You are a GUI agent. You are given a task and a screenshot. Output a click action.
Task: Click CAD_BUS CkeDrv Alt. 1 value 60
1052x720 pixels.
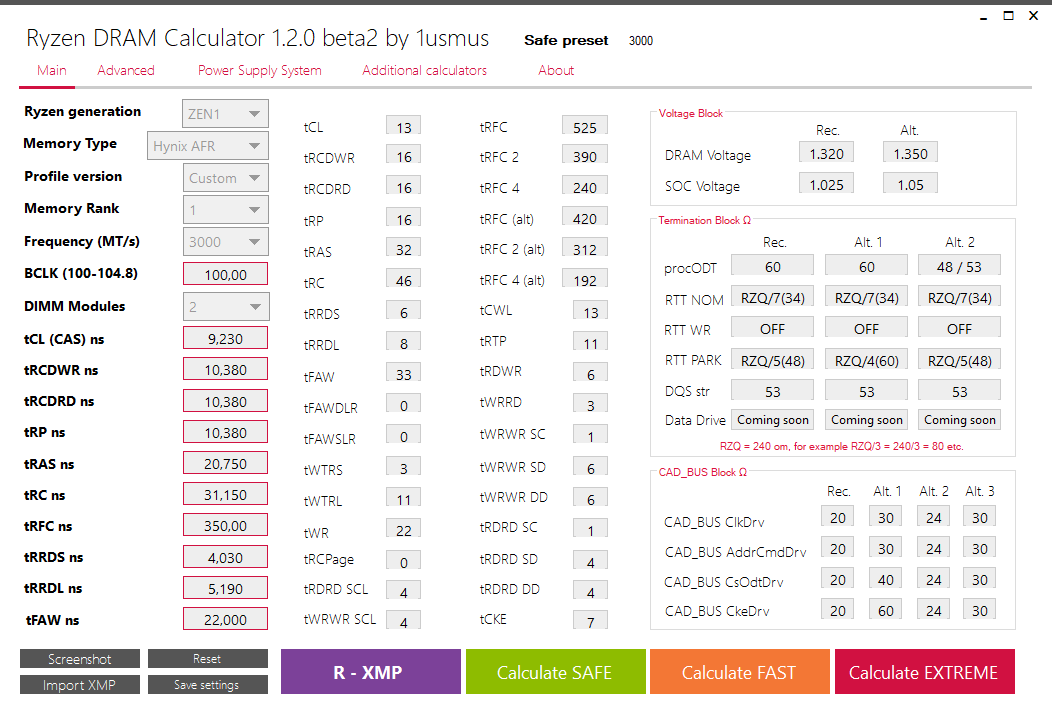click(x=886, y=609)
